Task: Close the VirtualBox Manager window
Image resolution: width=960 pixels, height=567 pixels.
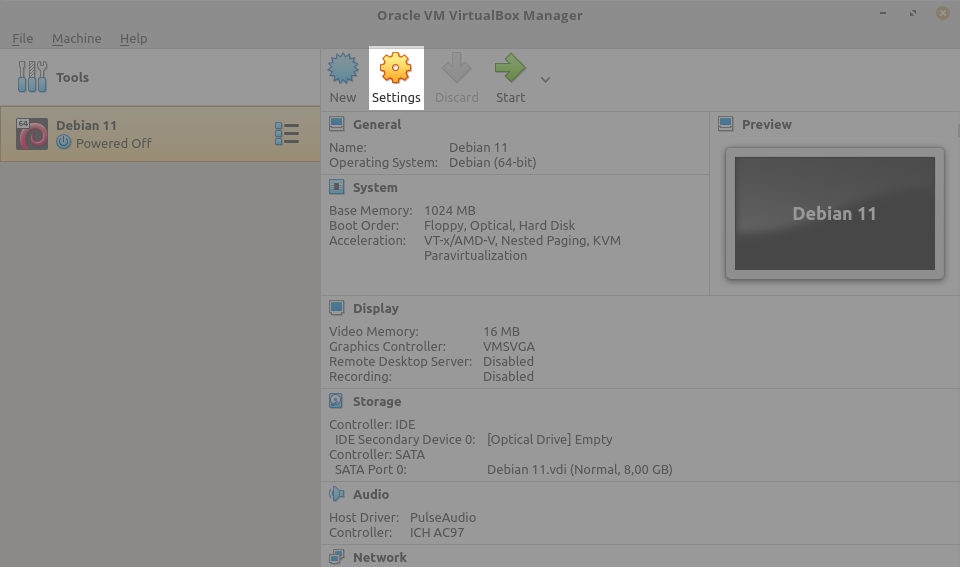Action: 943,13
